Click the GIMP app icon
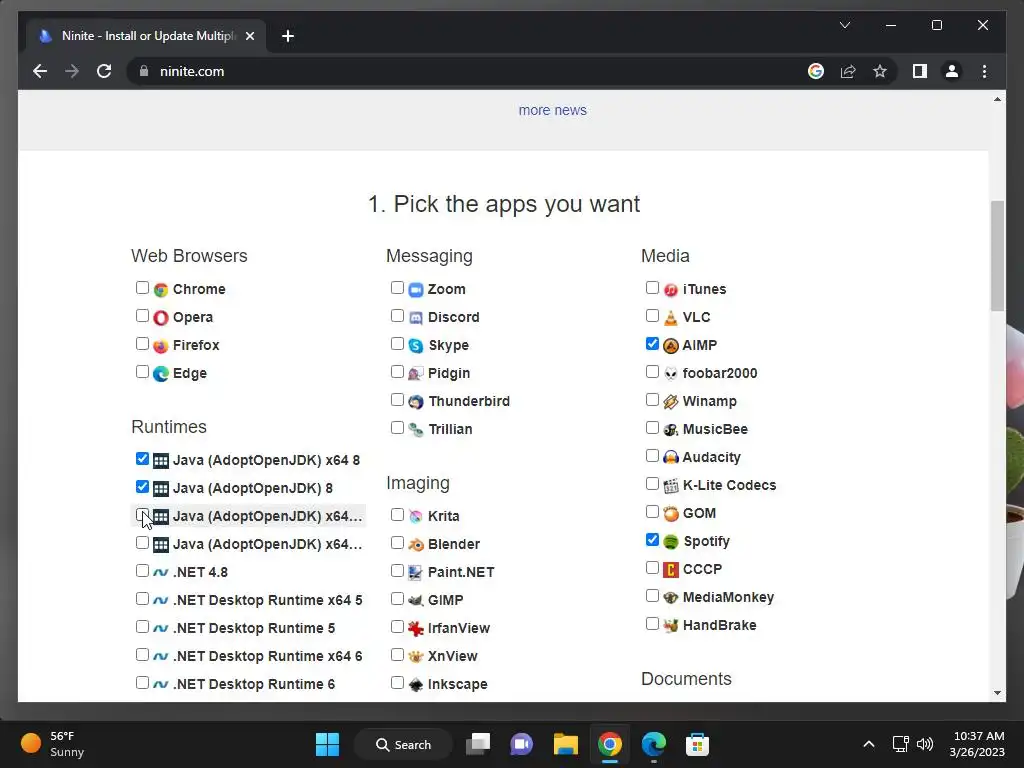The height and width of the screenshot is (768, 1024). (416, 600)
